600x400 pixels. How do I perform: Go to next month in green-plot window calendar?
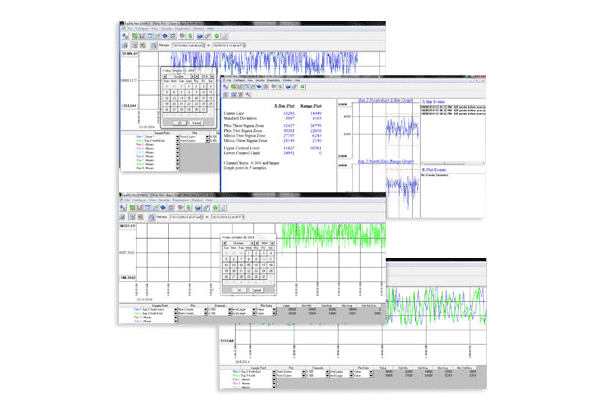coord(252,243)
